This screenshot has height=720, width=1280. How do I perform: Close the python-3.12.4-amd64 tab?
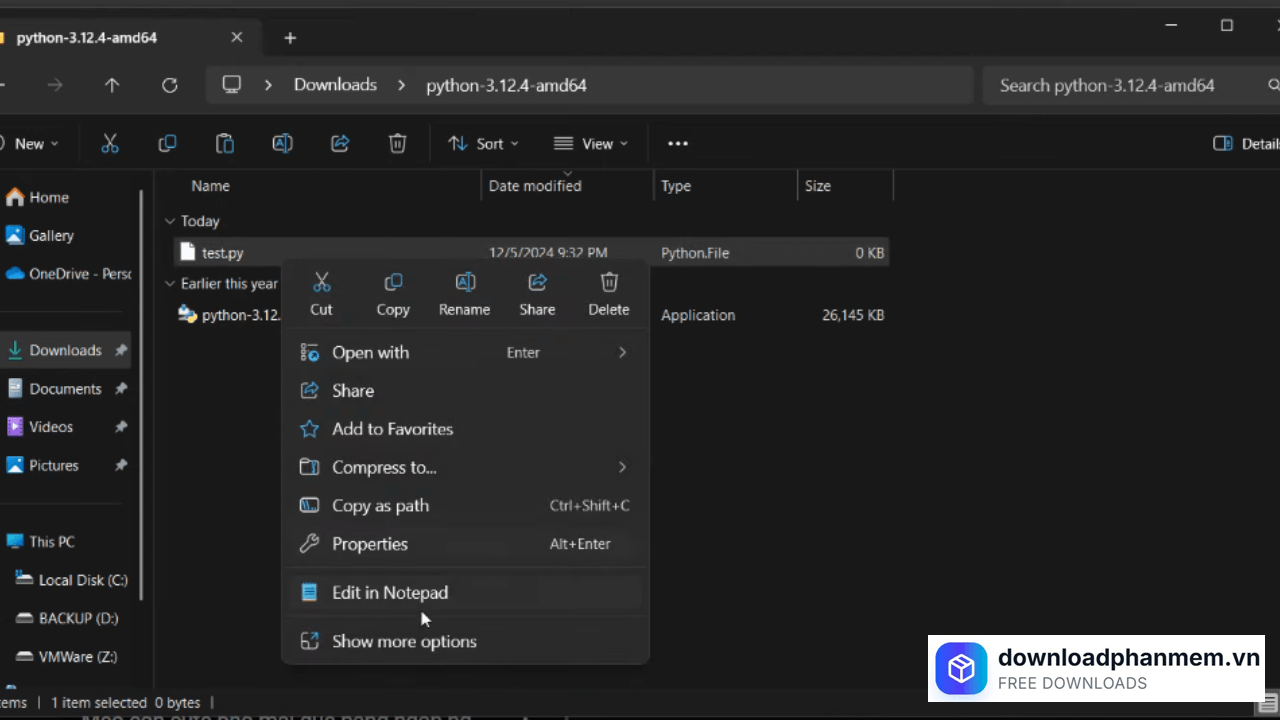pos(237,38)
